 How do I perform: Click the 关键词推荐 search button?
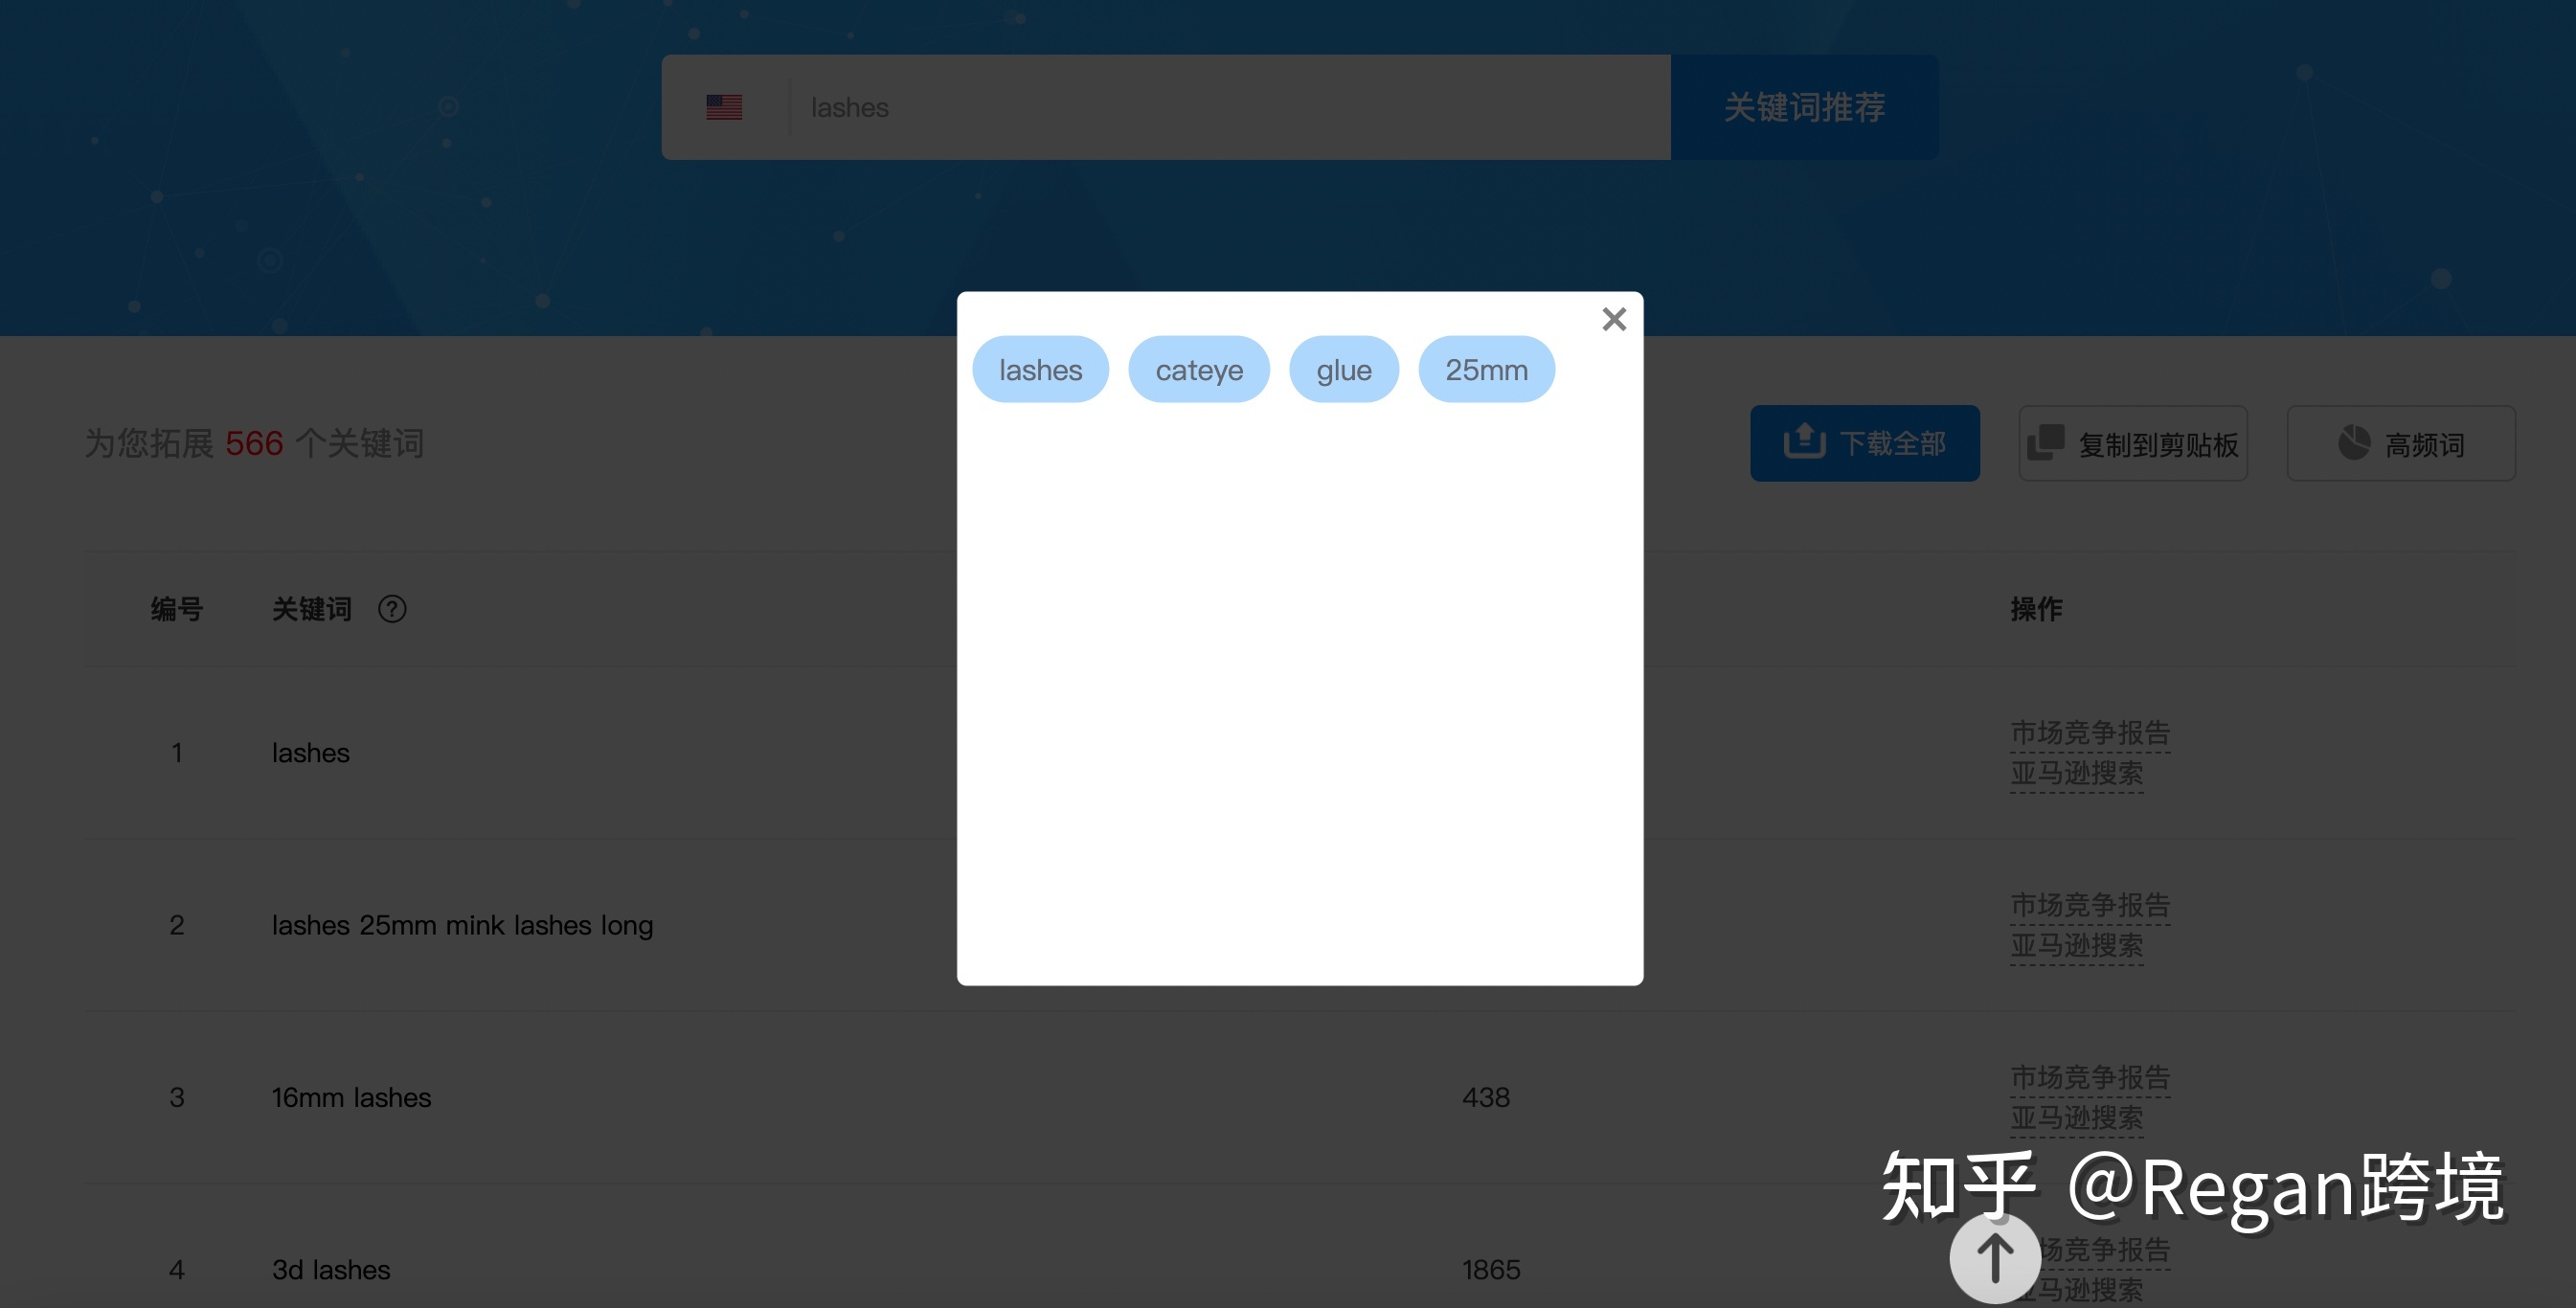1804,107
